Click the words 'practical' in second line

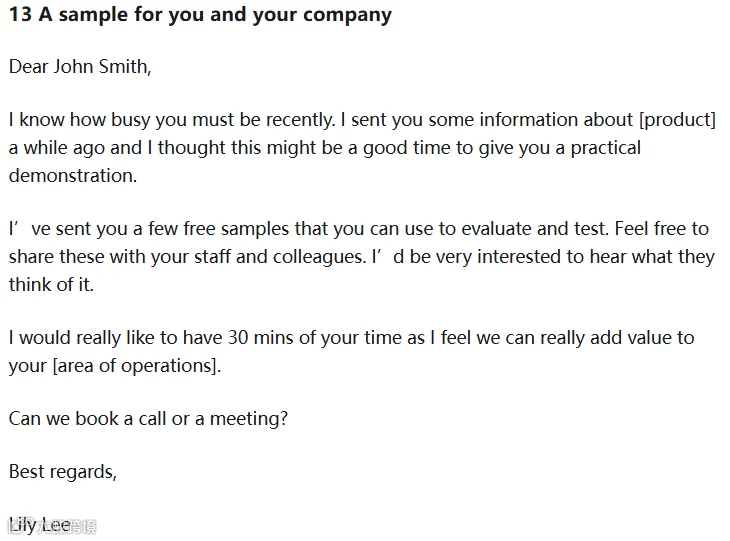point(606,148)
